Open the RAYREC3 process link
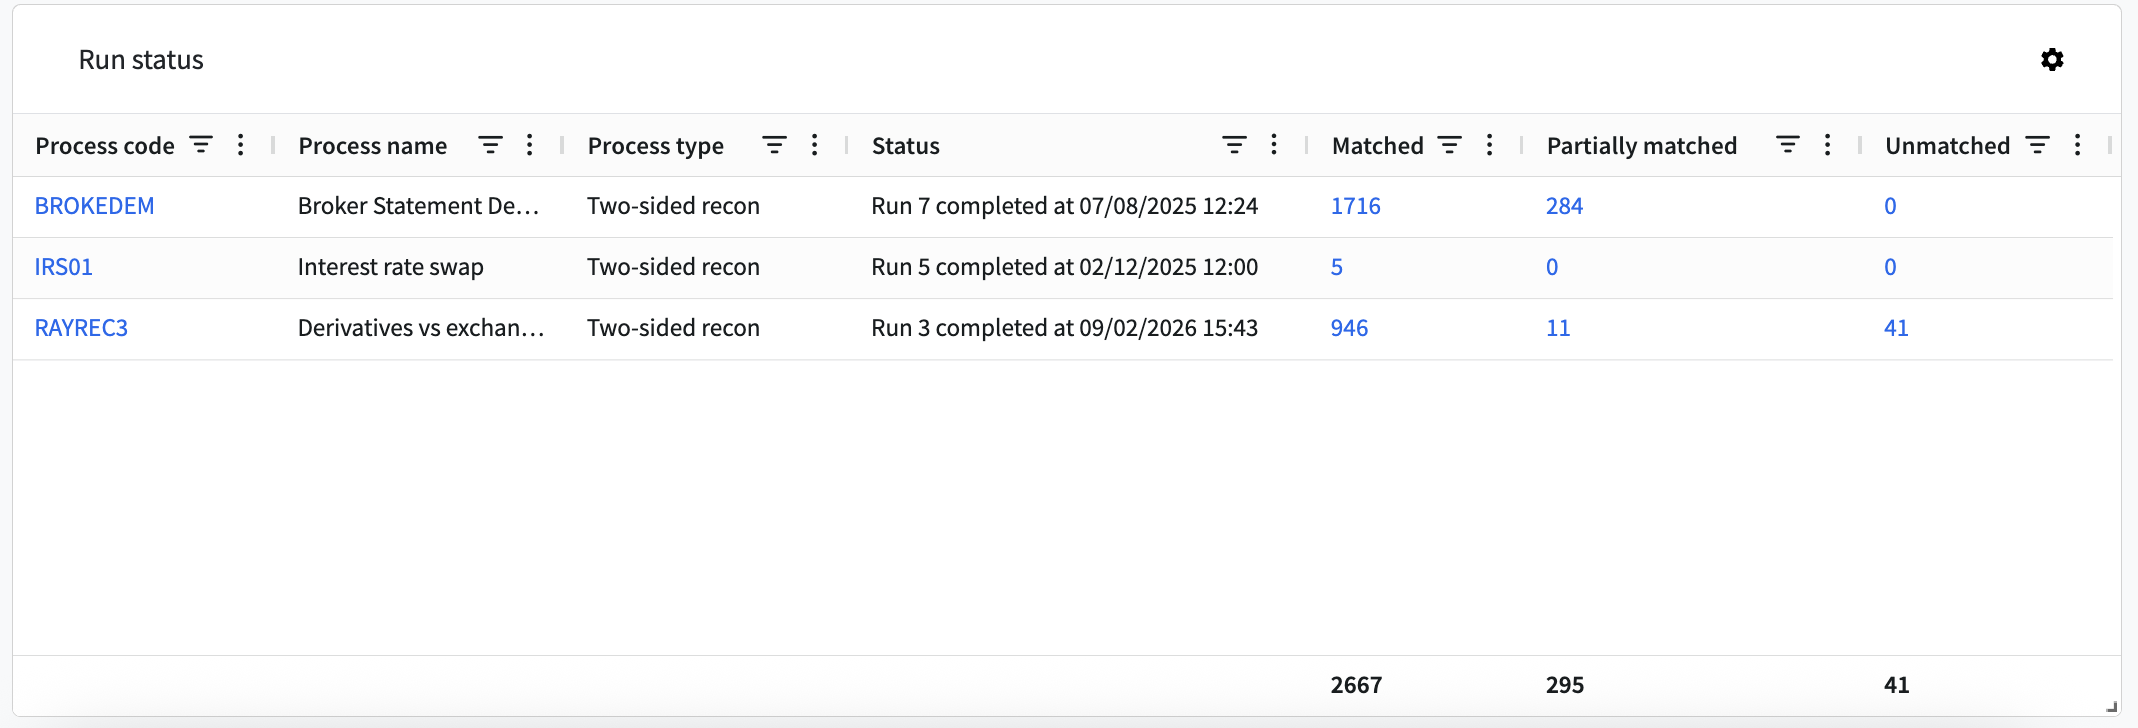Viewport: 2138px width, 728px height. [81, 328]
